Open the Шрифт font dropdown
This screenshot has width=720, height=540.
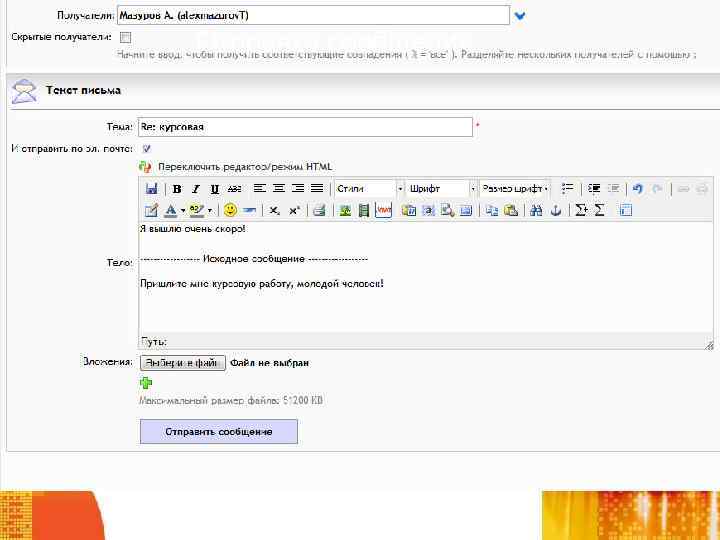(442, 189)
